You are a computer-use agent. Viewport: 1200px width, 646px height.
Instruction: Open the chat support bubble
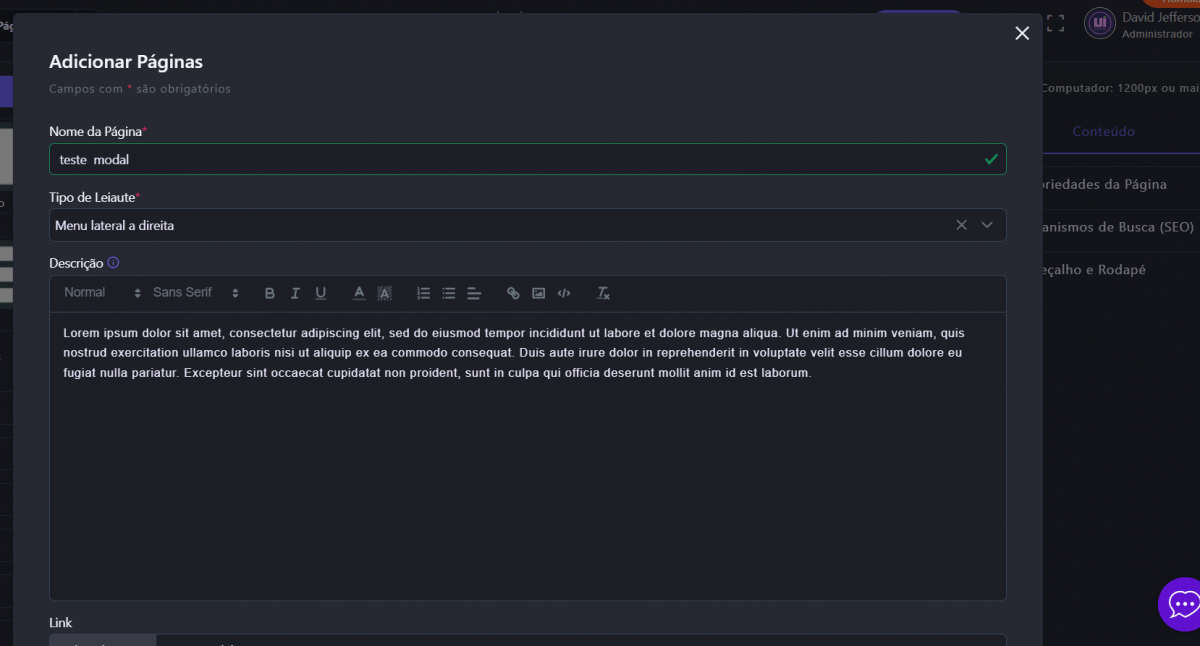(1183, 604)
